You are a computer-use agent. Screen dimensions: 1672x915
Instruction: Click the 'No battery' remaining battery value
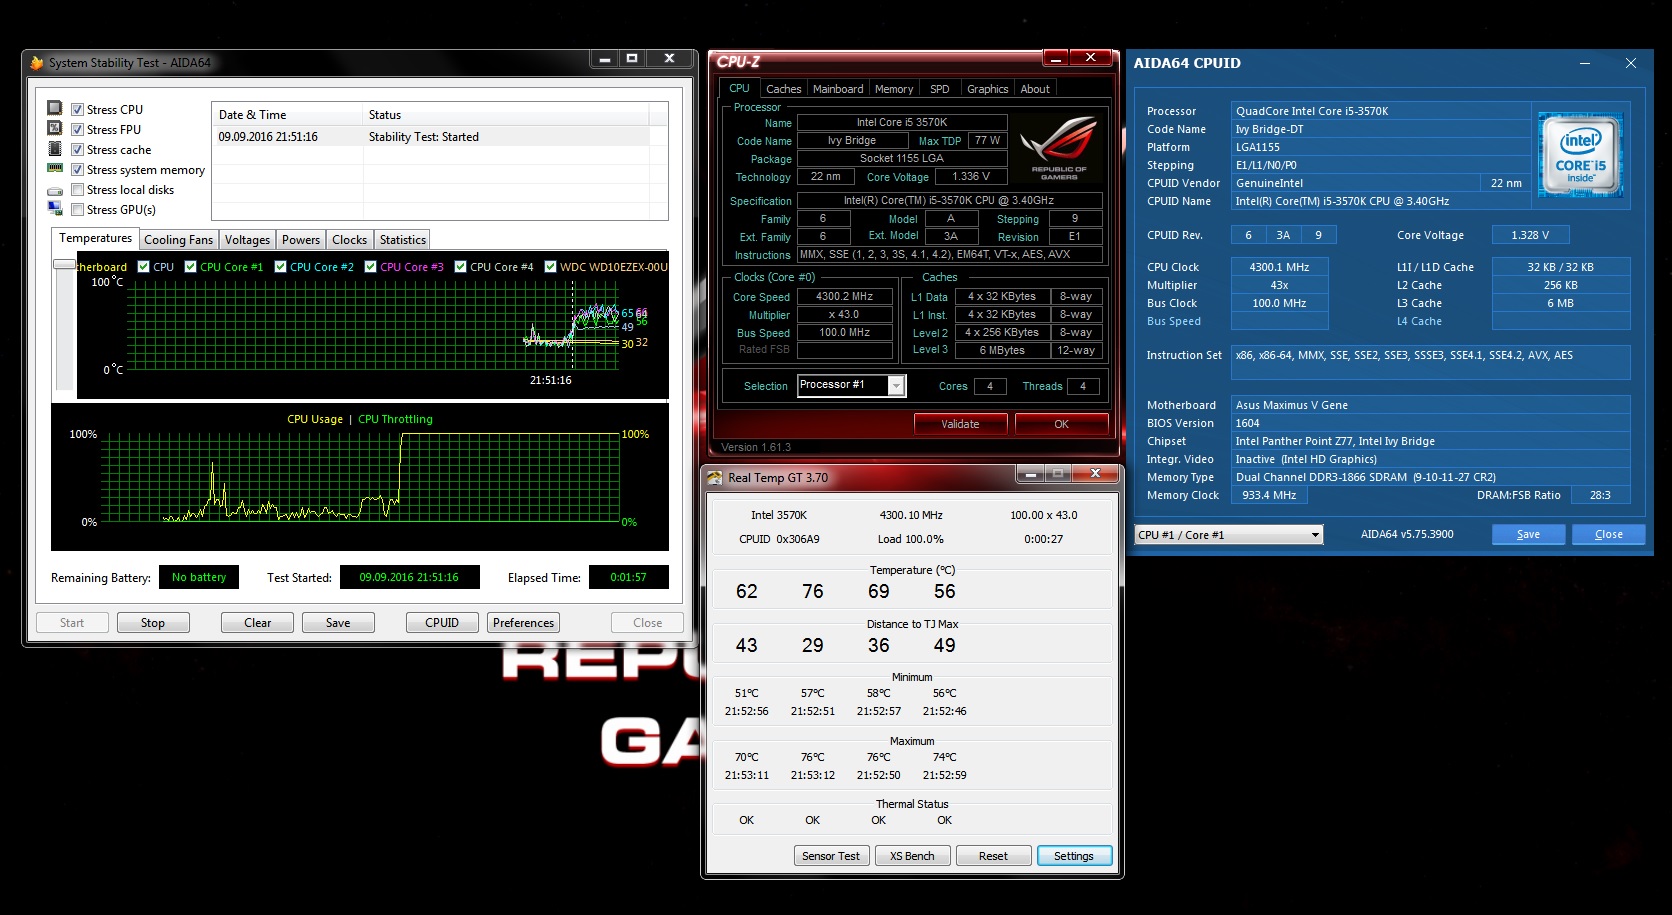199,577
